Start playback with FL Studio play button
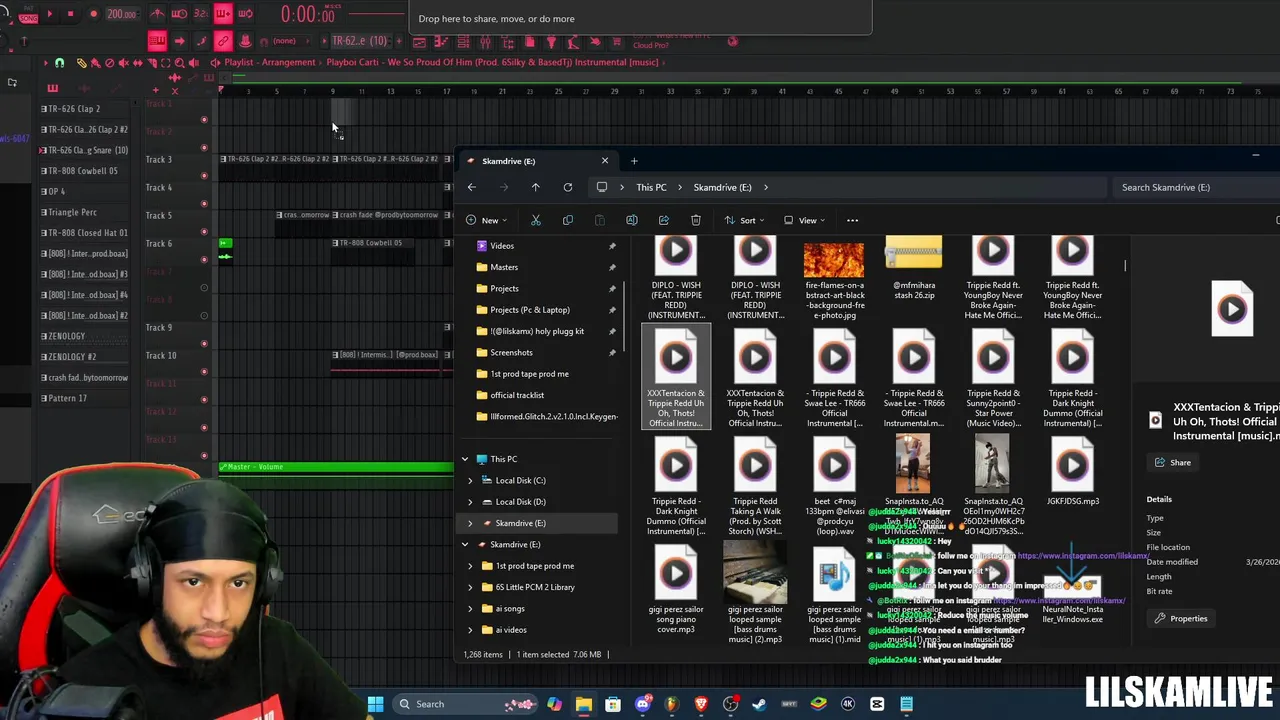Image resolution: width=1280 pixels, height=720 pixels. [50, 14]
